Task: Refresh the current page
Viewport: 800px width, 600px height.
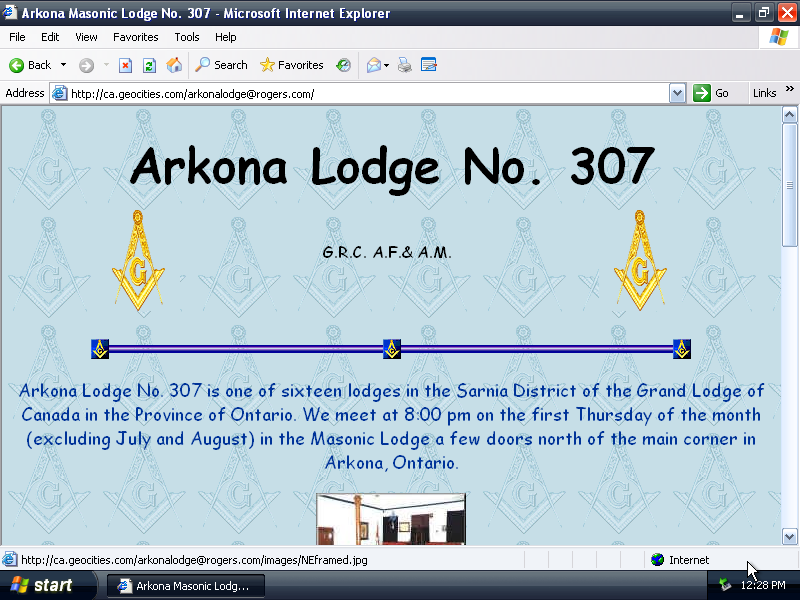Action: pos(149,65)
